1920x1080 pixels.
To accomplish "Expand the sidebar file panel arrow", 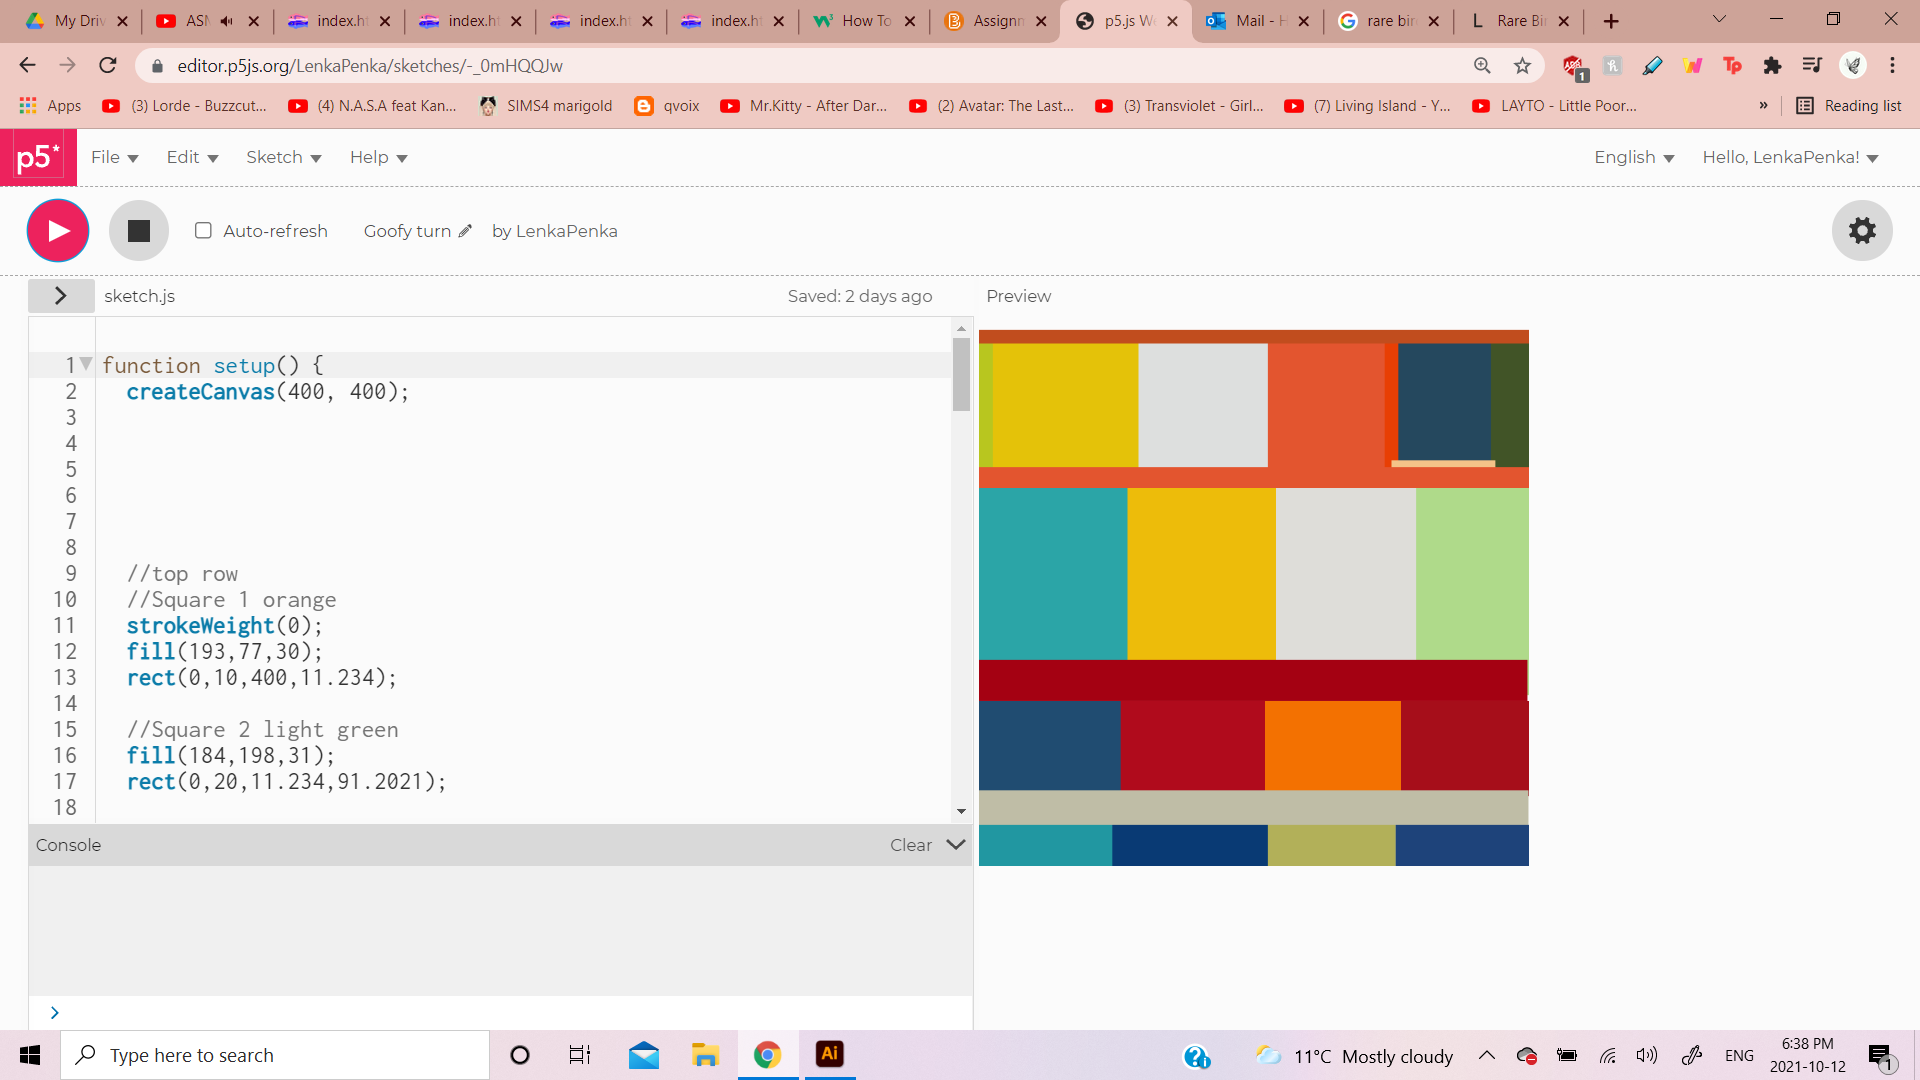I will point(61,295).
